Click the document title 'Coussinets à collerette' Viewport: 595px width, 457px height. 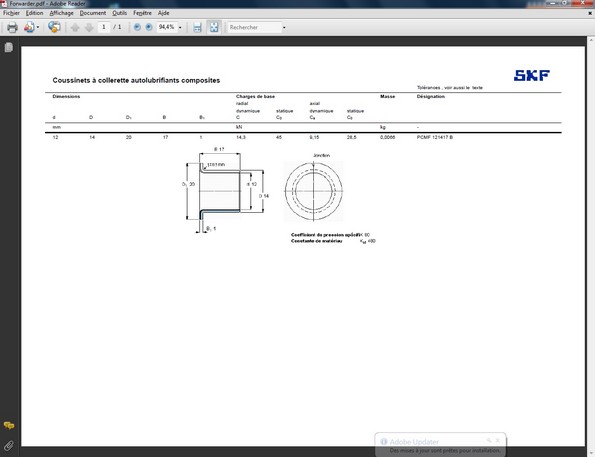click(136, 80)
